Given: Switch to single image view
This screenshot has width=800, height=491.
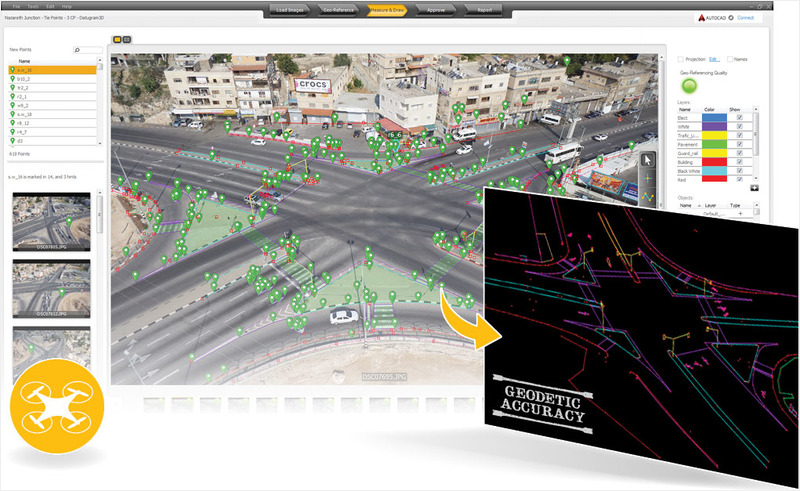Looking at the screenshot, I should coord(117,39).
